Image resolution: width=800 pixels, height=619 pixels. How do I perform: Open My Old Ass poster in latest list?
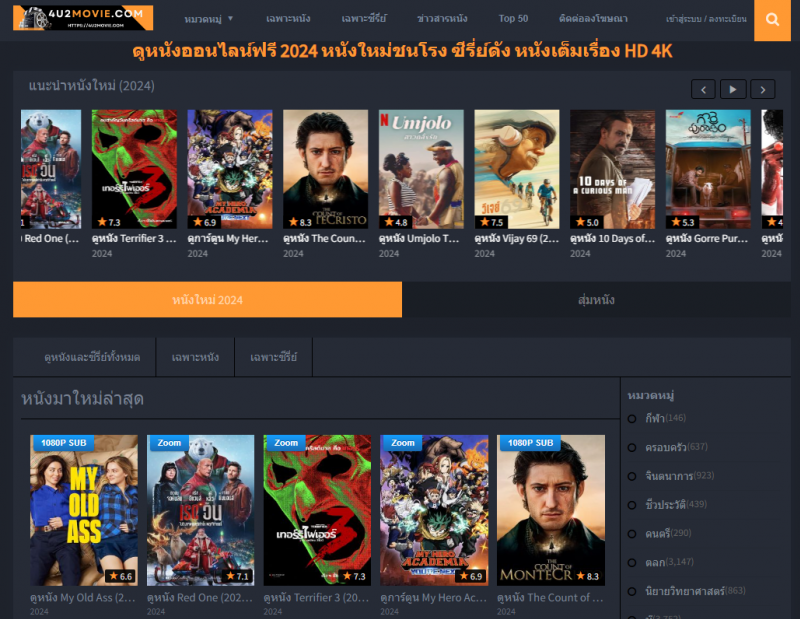tap(84, 510)
